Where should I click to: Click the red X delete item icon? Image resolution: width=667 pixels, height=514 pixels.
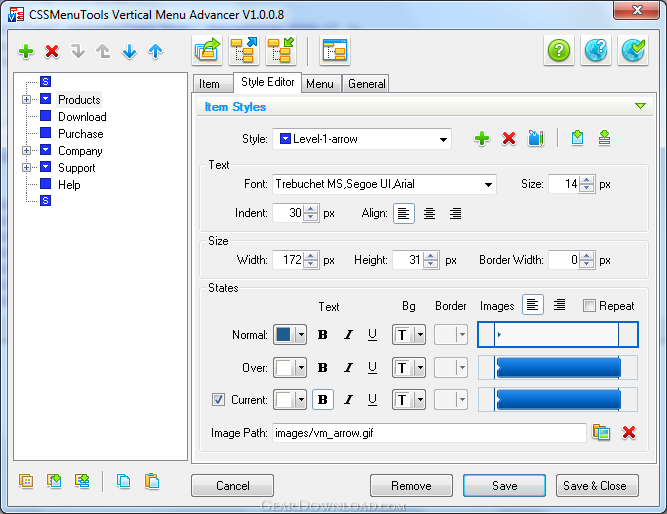coord(52,51)
